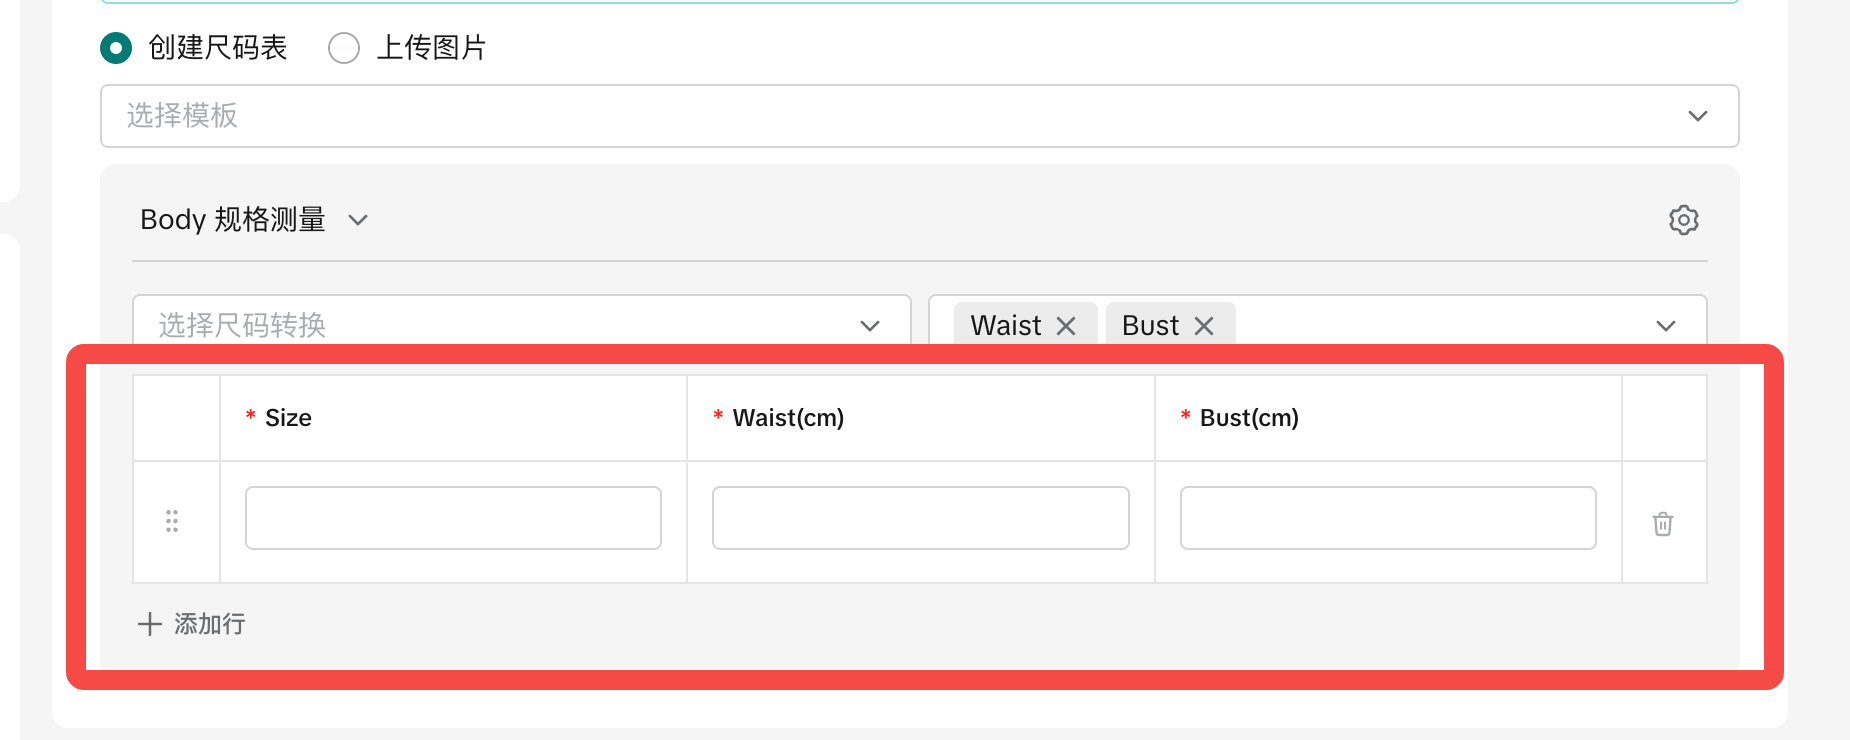
Task: Select the 创建尺码表 radio button
Action: click(116, 48)
